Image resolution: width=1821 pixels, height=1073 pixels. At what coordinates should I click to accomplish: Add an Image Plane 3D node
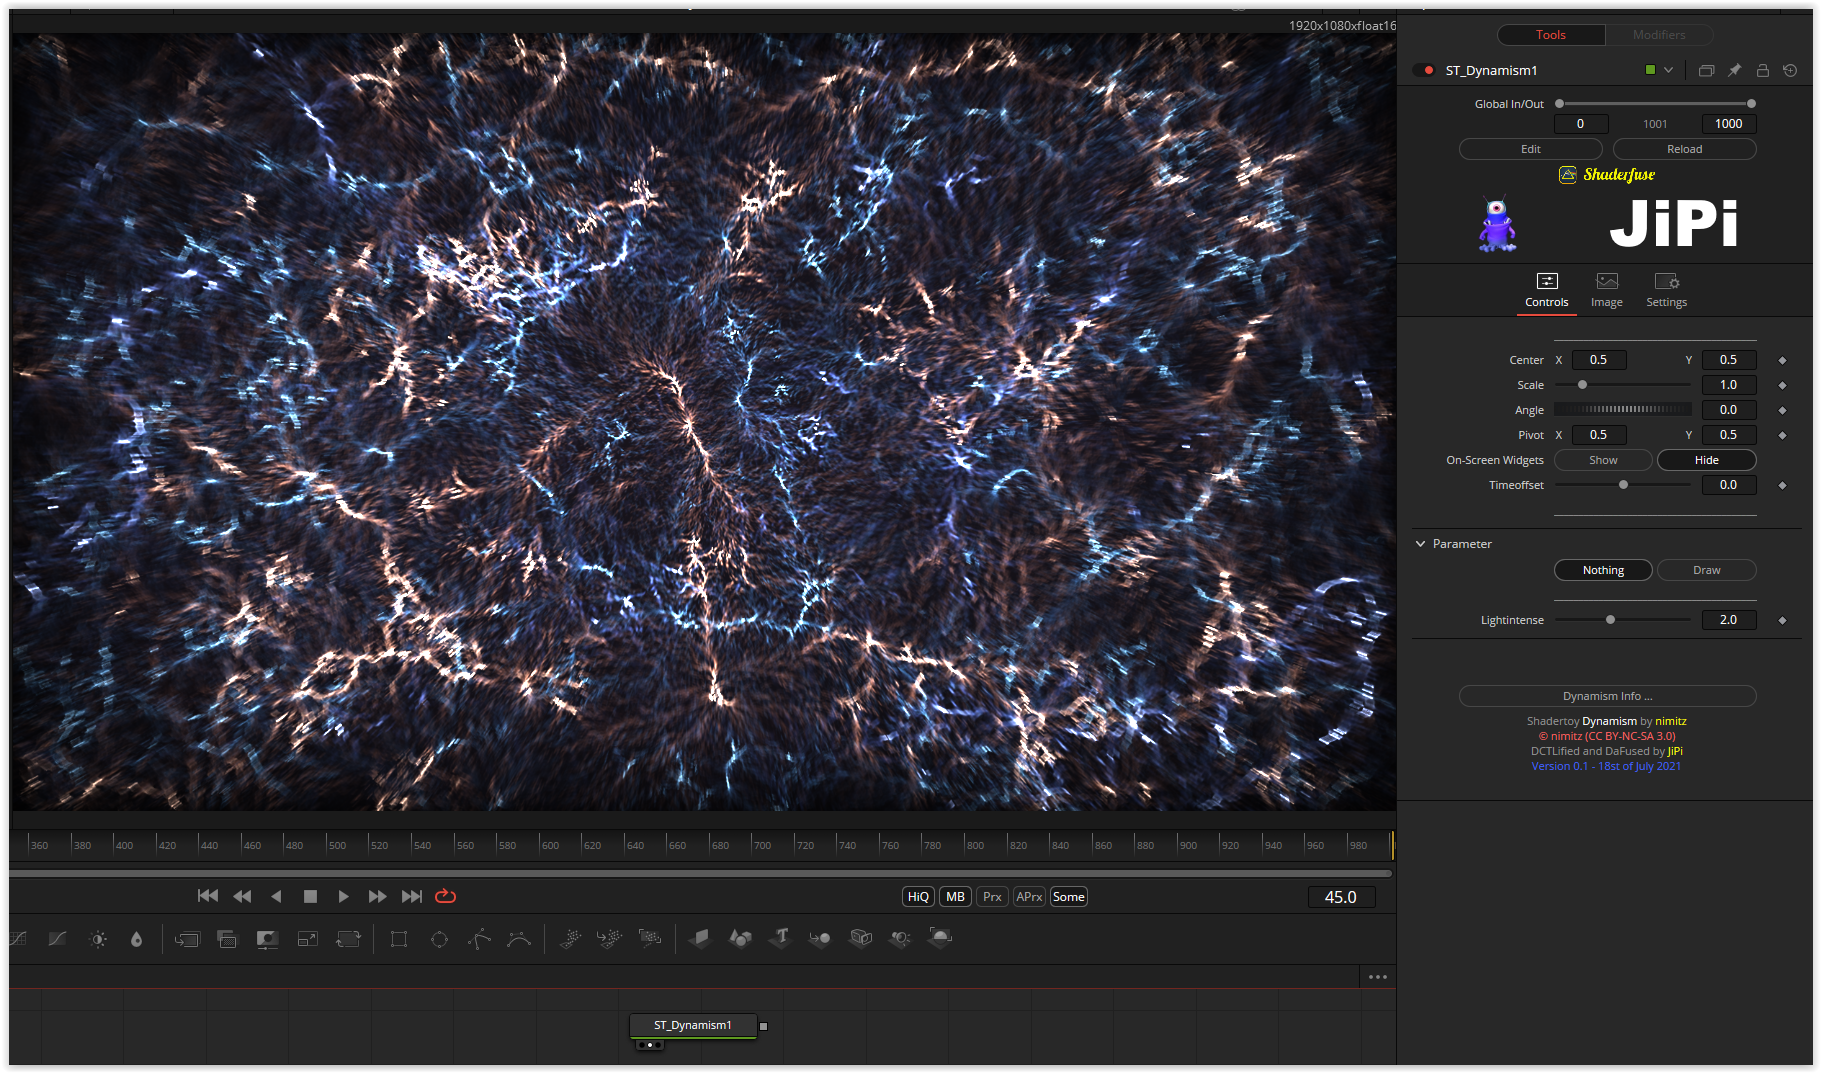click(700, 938)
